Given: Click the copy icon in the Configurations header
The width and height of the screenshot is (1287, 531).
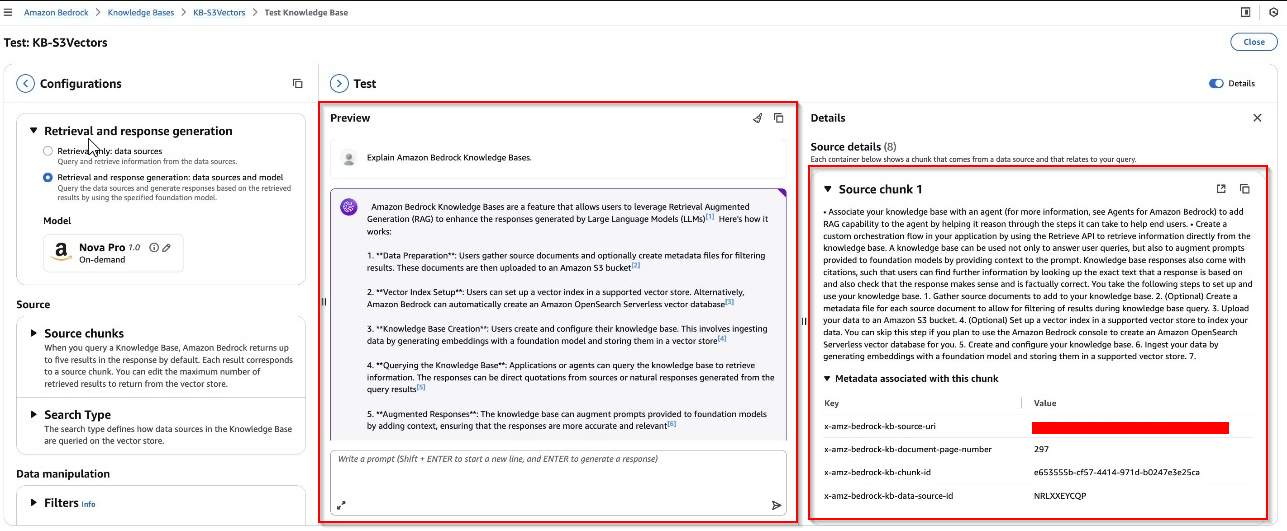Looking at the screenshot, I should pyautogui.click(x=297, y=84).
